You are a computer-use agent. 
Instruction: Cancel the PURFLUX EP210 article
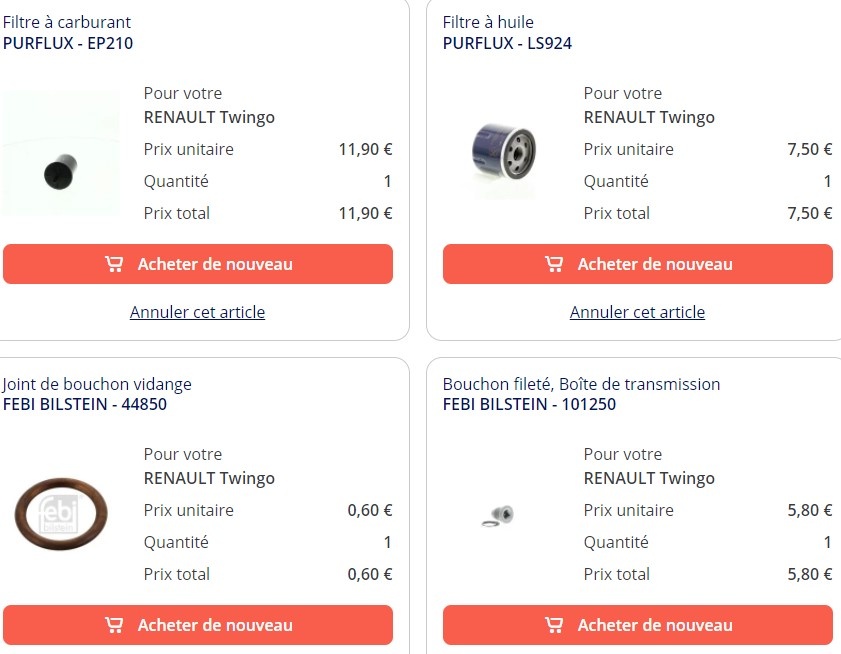[197, 312]
